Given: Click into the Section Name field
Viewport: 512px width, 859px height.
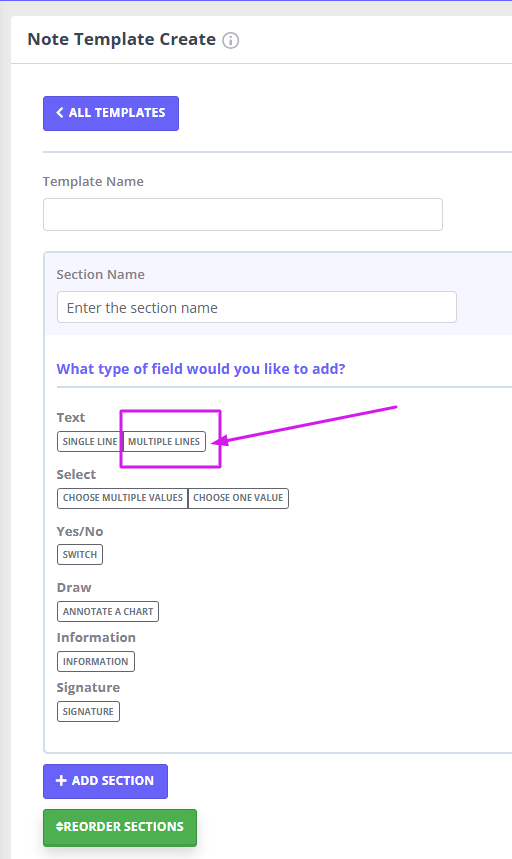Looking at the screenshot, I should click(256, 307).
